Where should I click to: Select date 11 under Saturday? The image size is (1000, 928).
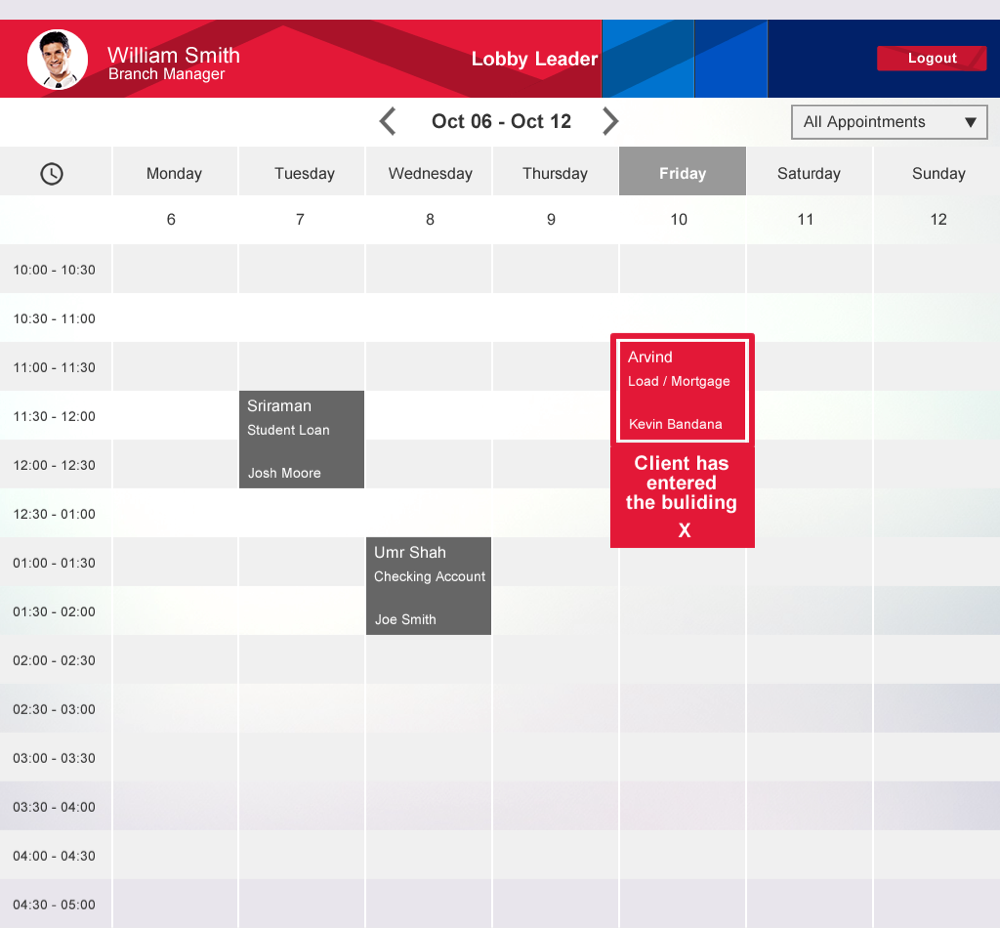[805, 219]
